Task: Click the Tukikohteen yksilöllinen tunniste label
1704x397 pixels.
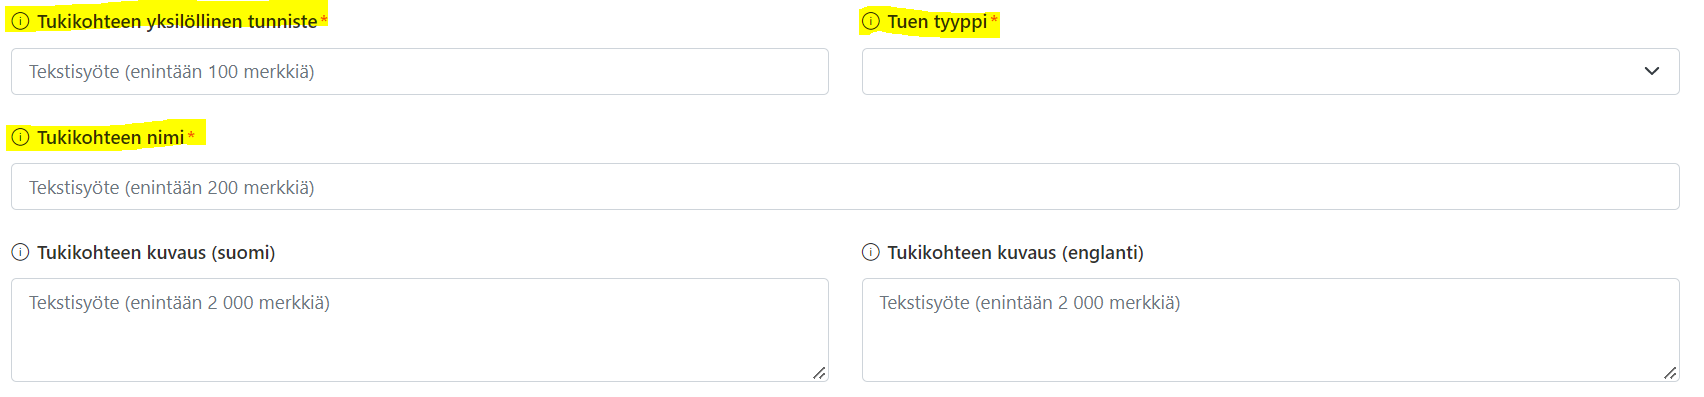Action: pyautogui.click(x=177, y=21)
